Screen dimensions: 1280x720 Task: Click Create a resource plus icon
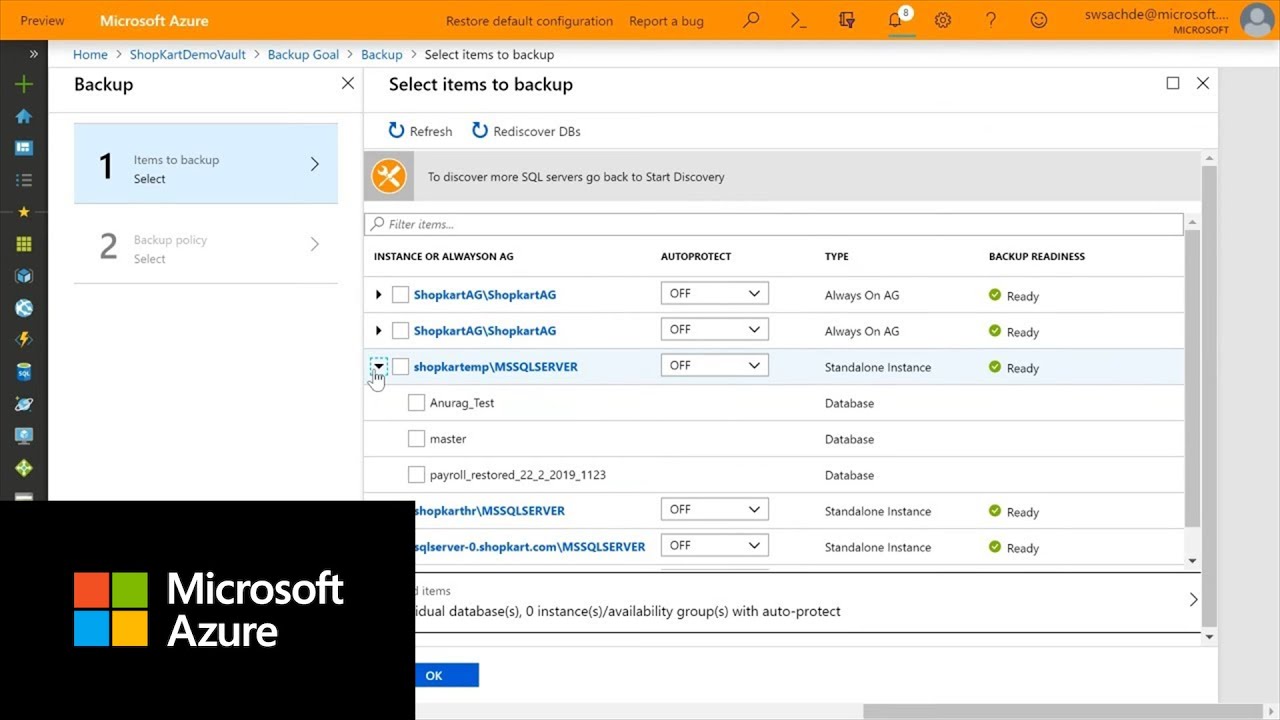pos(24,85)
